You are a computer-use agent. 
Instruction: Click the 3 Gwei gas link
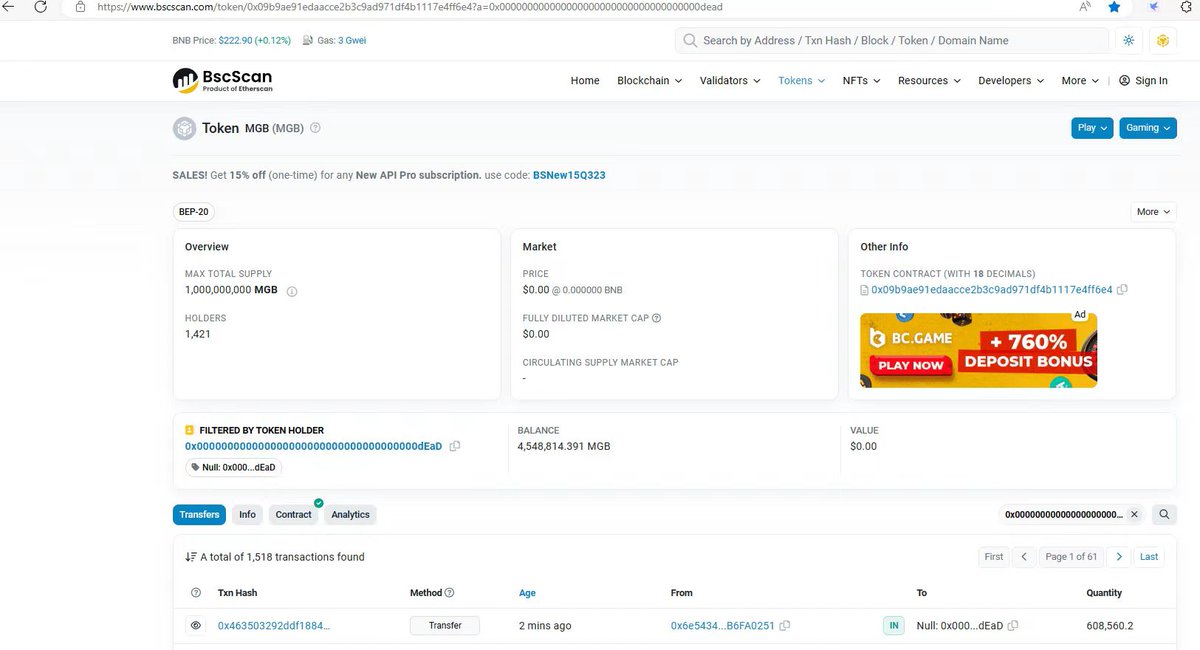click(x=354, y=41)
